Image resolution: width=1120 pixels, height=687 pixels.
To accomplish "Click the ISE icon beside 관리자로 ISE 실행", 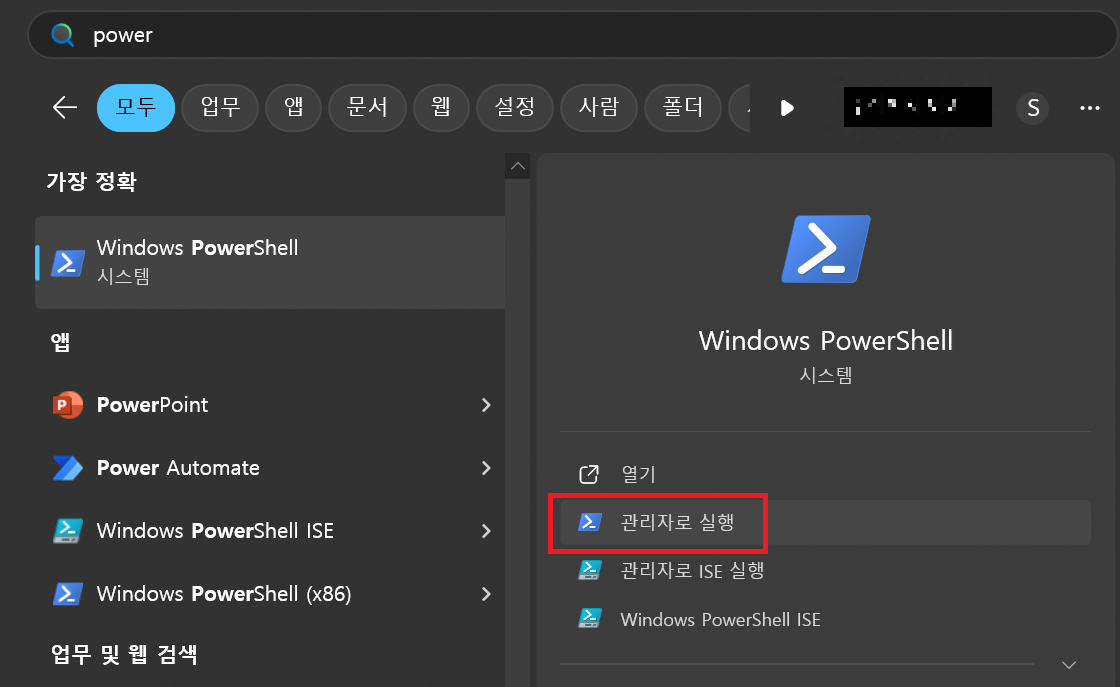I will coord(589,570).
